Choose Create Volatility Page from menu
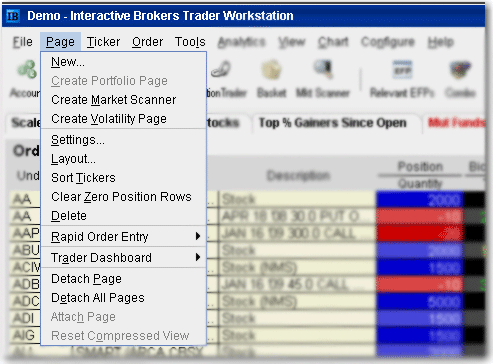Image resolution: width=493 pixels, height=364 pixels. pos(109,119)
